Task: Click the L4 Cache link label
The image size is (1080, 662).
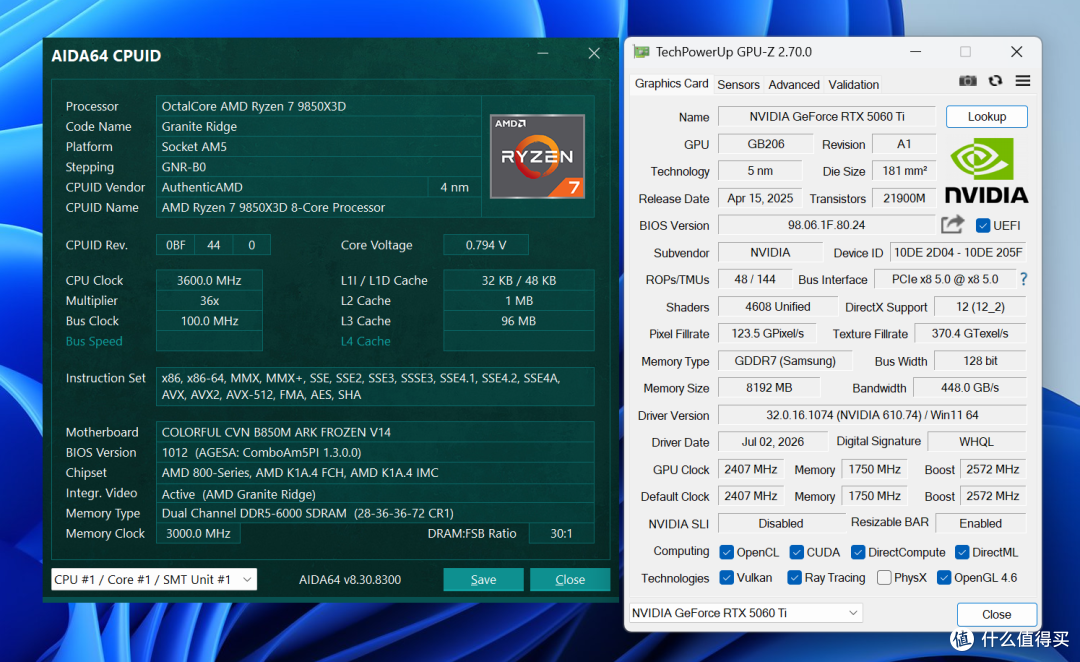Action: tap(365, 341)
